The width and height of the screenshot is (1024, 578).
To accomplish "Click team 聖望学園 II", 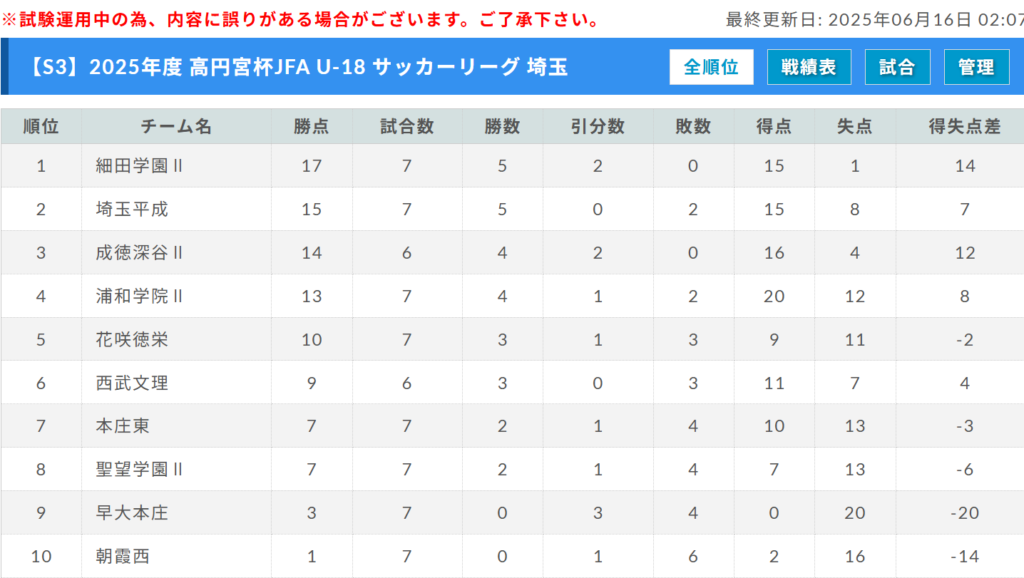I will coord(139,469).
